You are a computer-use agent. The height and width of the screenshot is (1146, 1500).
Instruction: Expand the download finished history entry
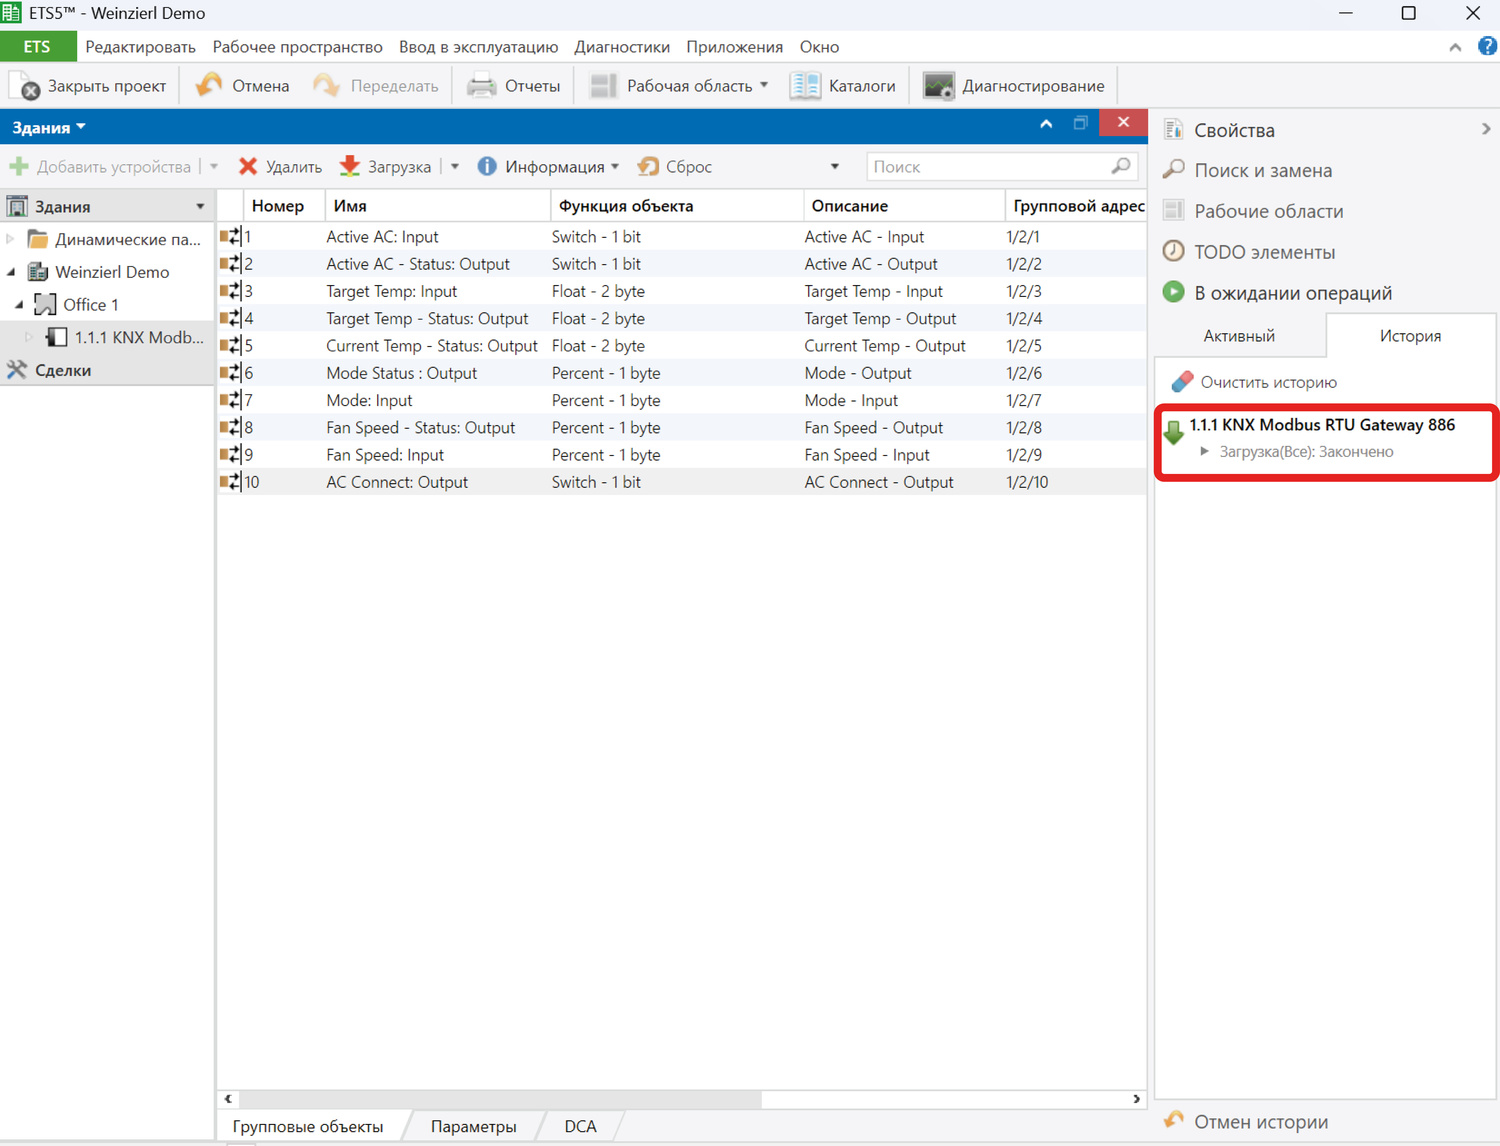[x=1205, y=452]
